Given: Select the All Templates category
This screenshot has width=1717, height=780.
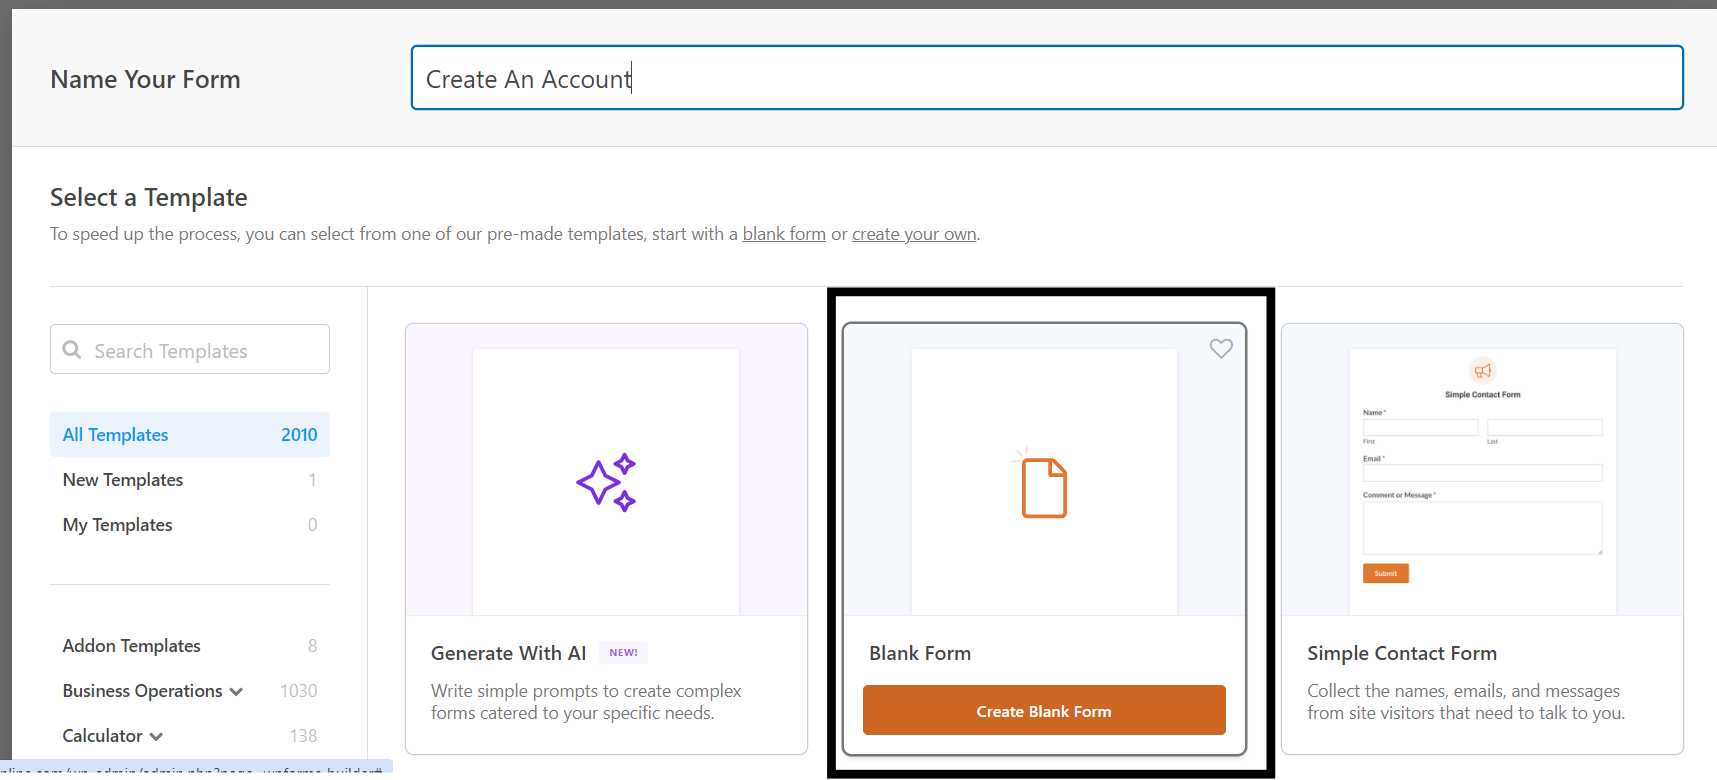Looking at the screenshot, I should 190,435.
